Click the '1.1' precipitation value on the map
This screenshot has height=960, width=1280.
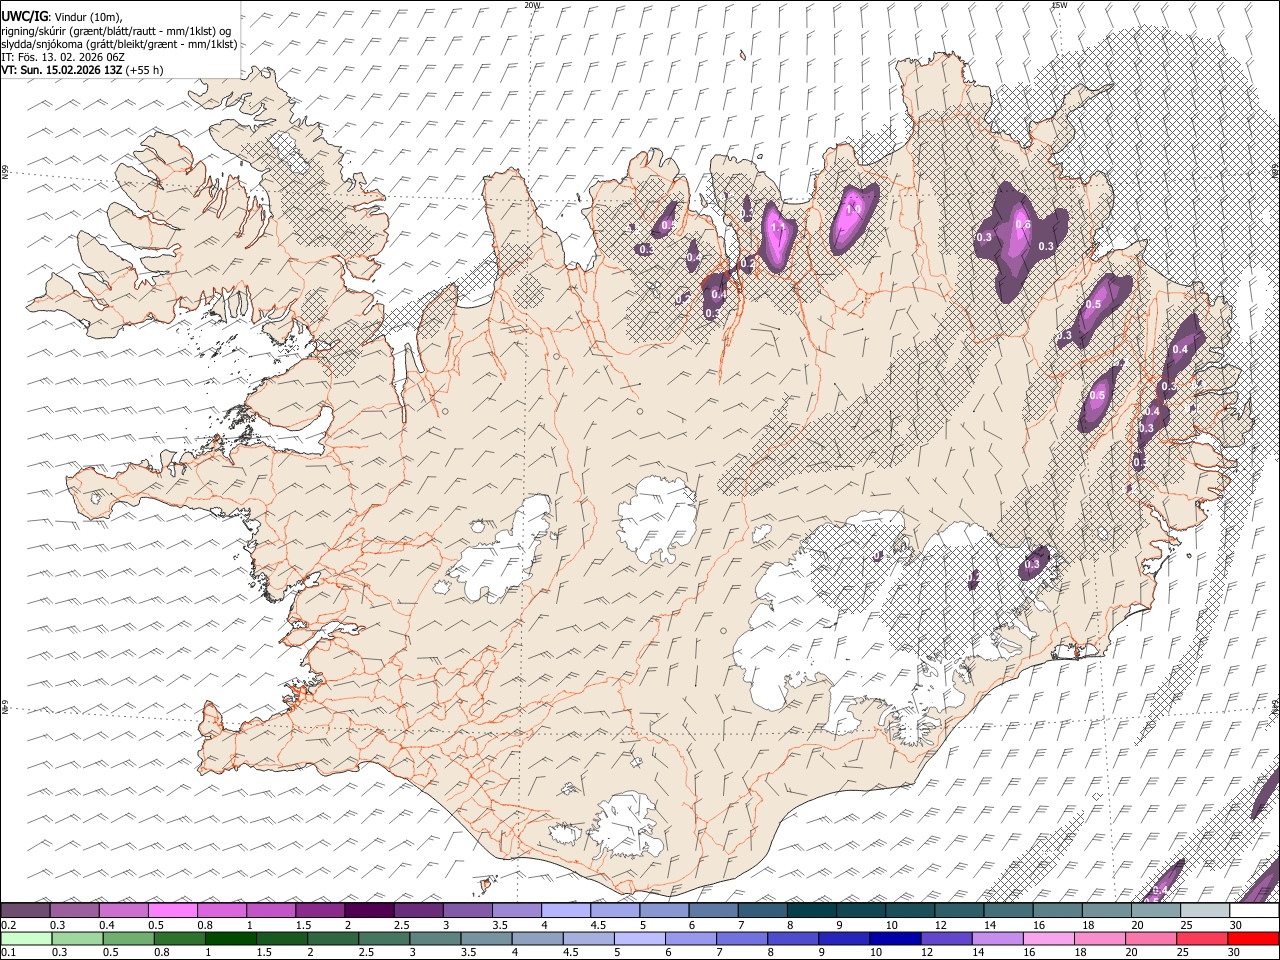(778, 227)
